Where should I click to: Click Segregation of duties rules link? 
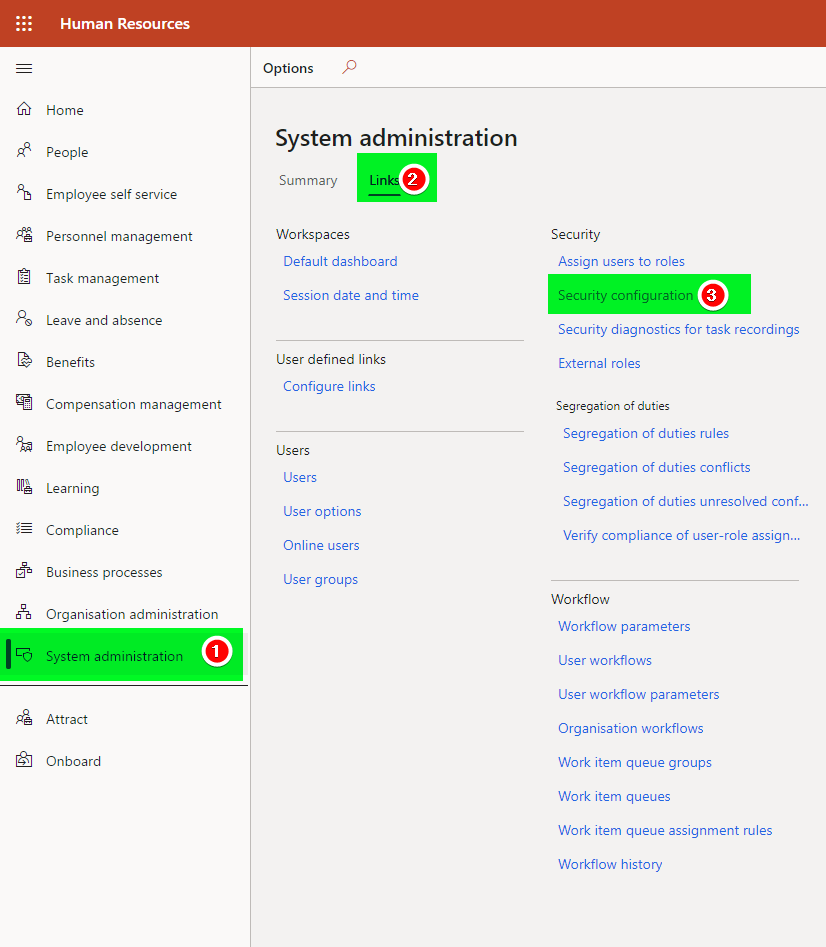645,434
